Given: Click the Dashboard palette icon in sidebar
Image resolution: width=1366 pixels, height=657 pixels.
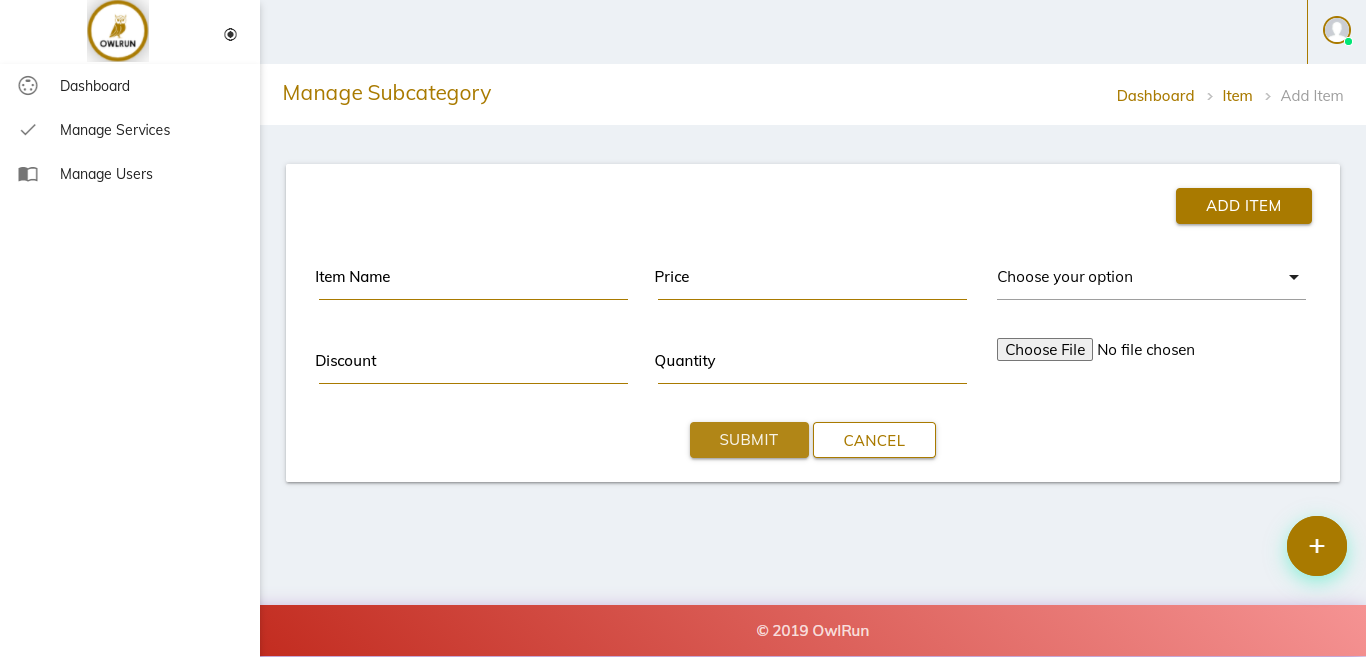Looking at the screenshot, I should (28, 86).
